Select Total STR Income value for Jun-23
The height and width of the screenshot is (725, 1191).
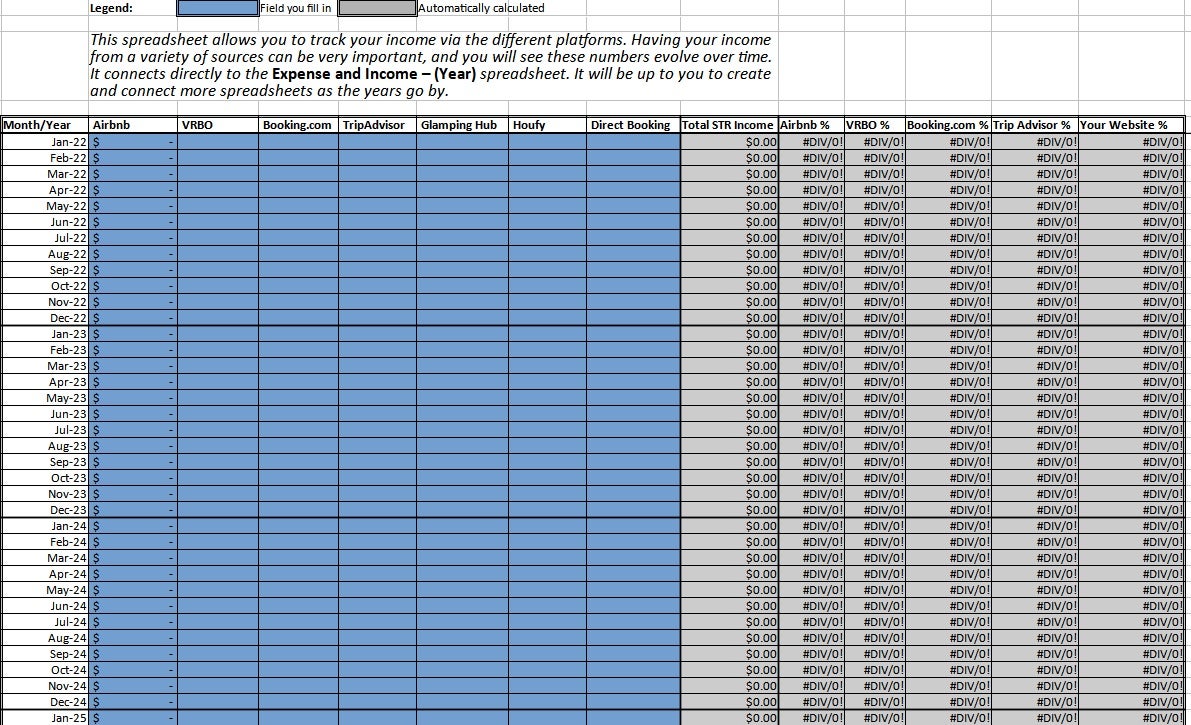click(729, 414)
